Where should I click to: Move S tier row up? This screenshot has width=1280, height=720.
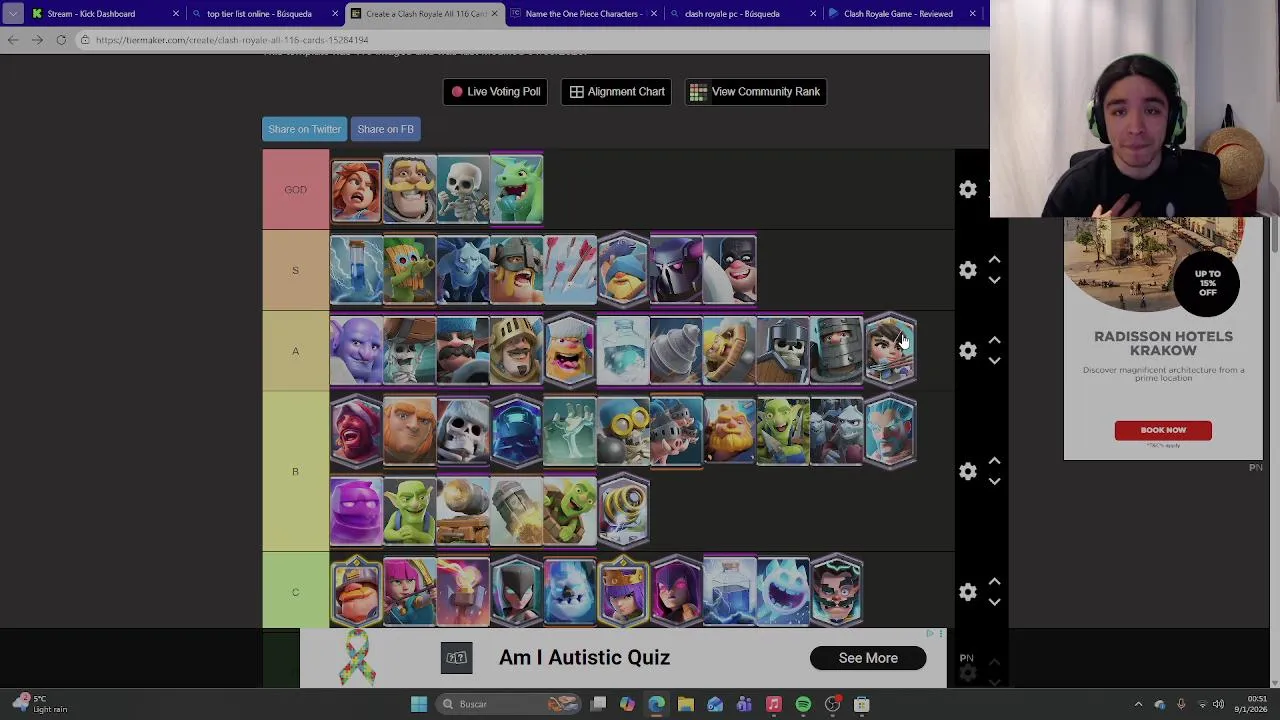[x=994, y=260]
